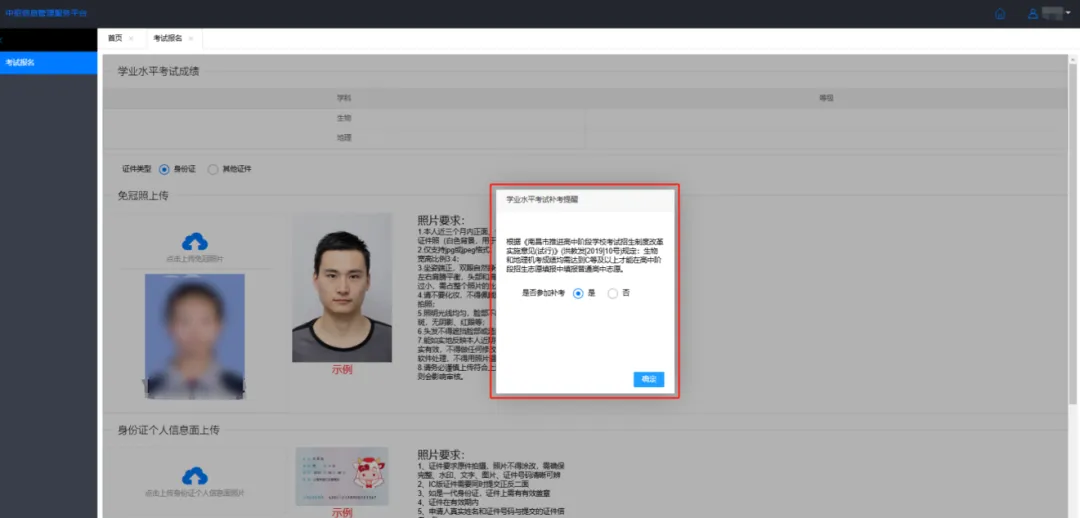This screenshot has height=518, width=1080.
Task: Click the 地理 row in the score table
Action: [585, 138]
